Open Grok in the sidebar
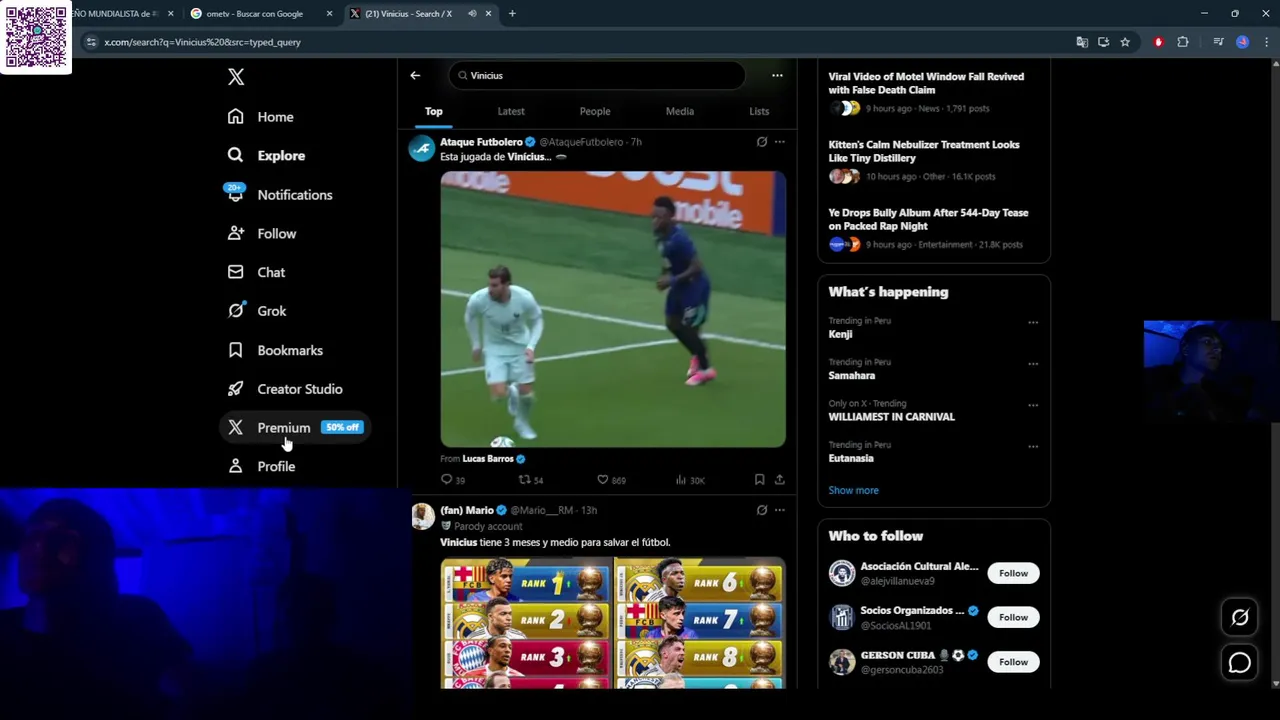The image size is (1280, 720). click(x=257, y=311)
